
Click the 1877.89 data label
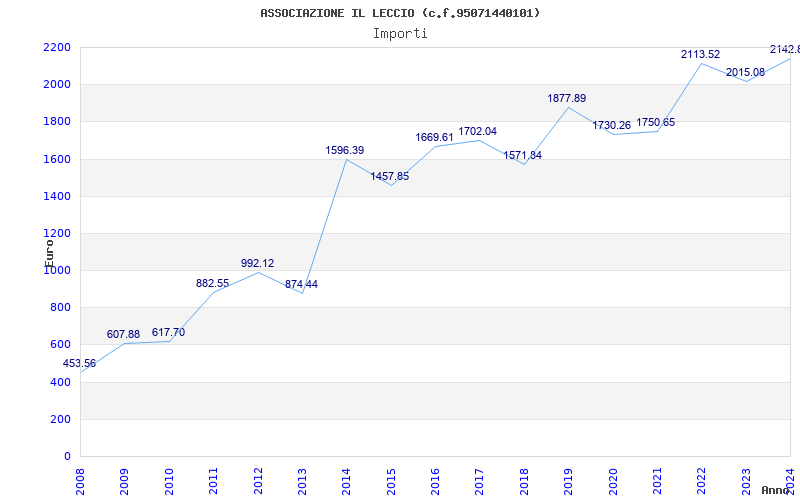(566, 98)
